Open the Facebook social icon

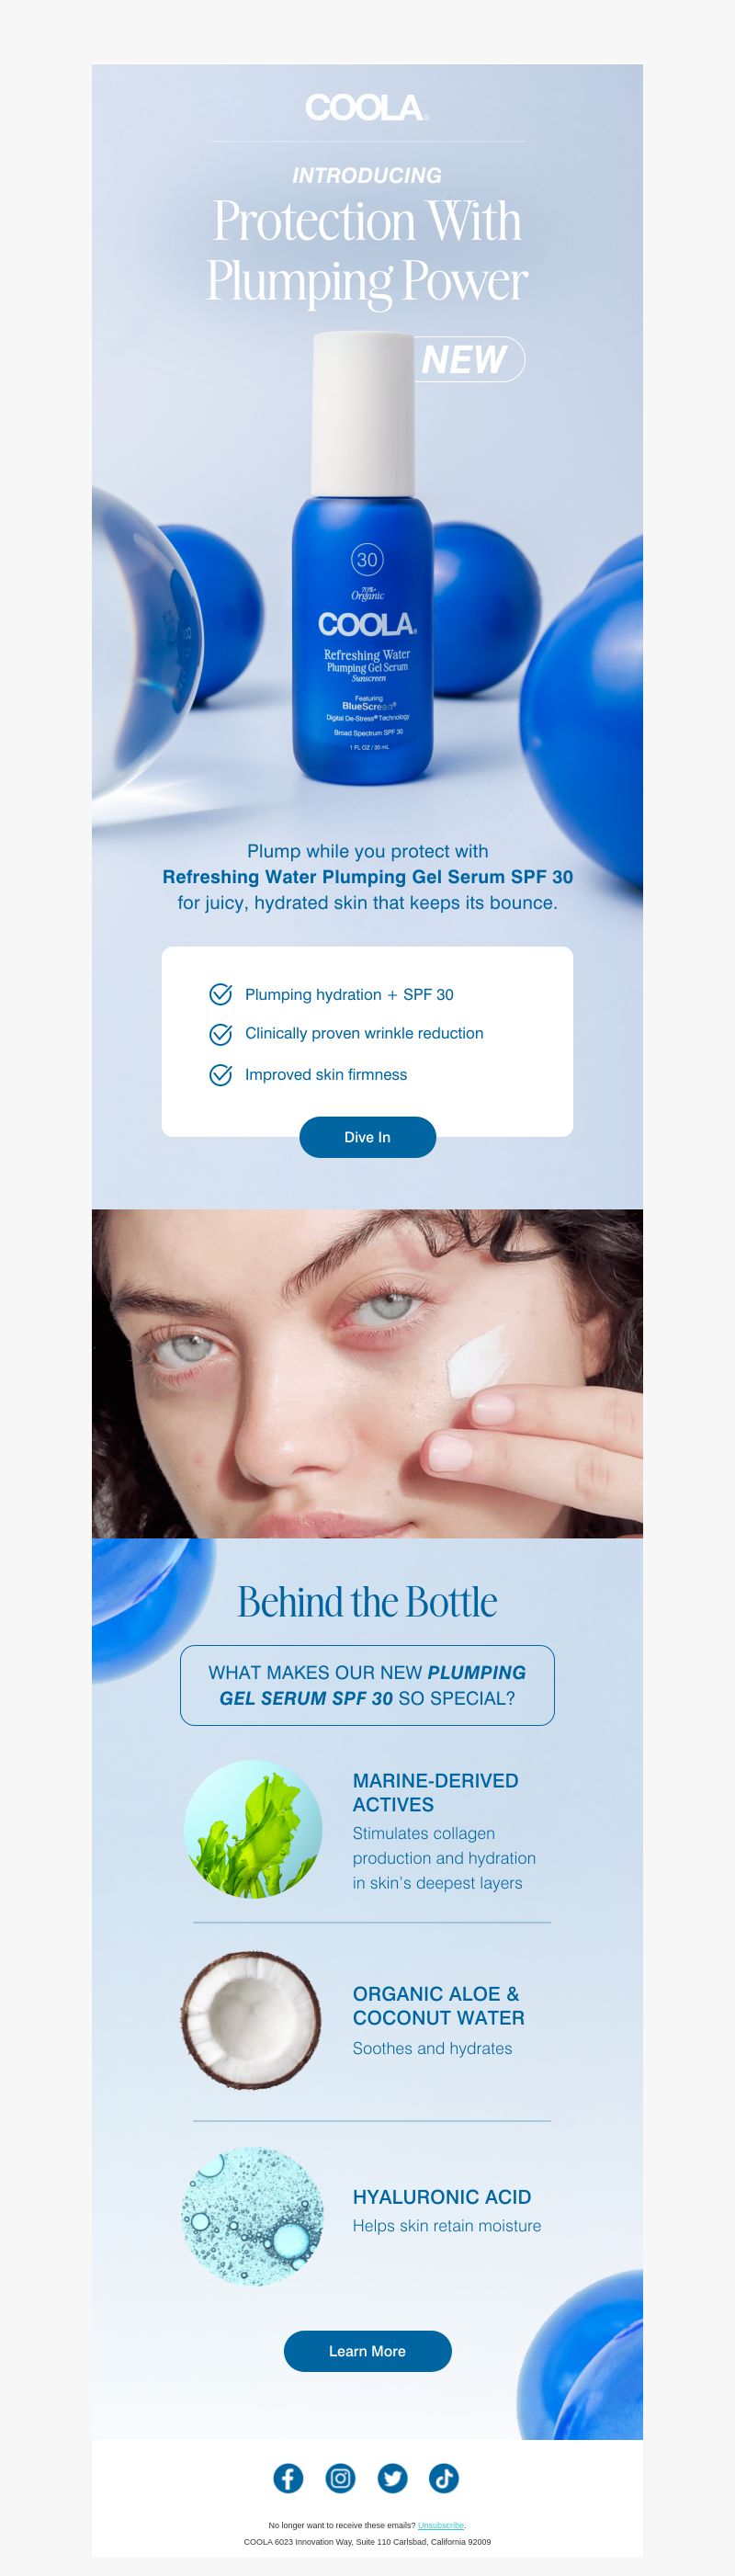288,2477
